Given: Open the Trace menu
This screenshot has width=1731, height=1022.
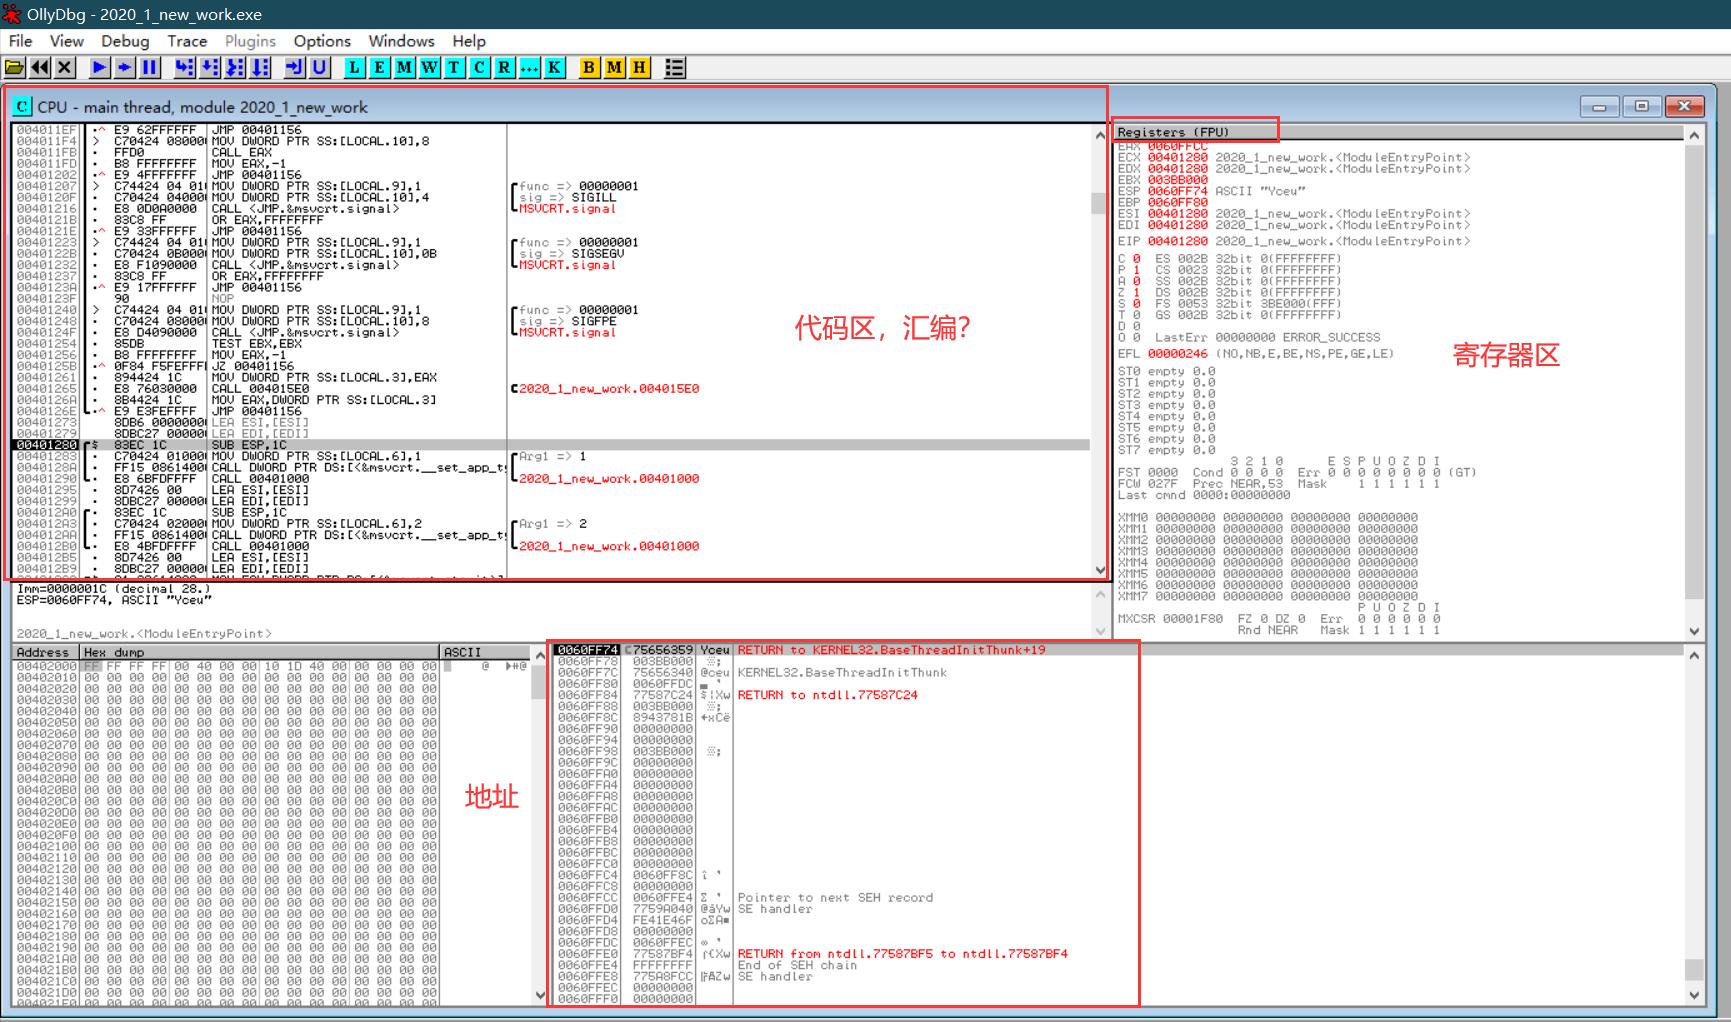Looking at the screenshot, I should click(187, 41).
